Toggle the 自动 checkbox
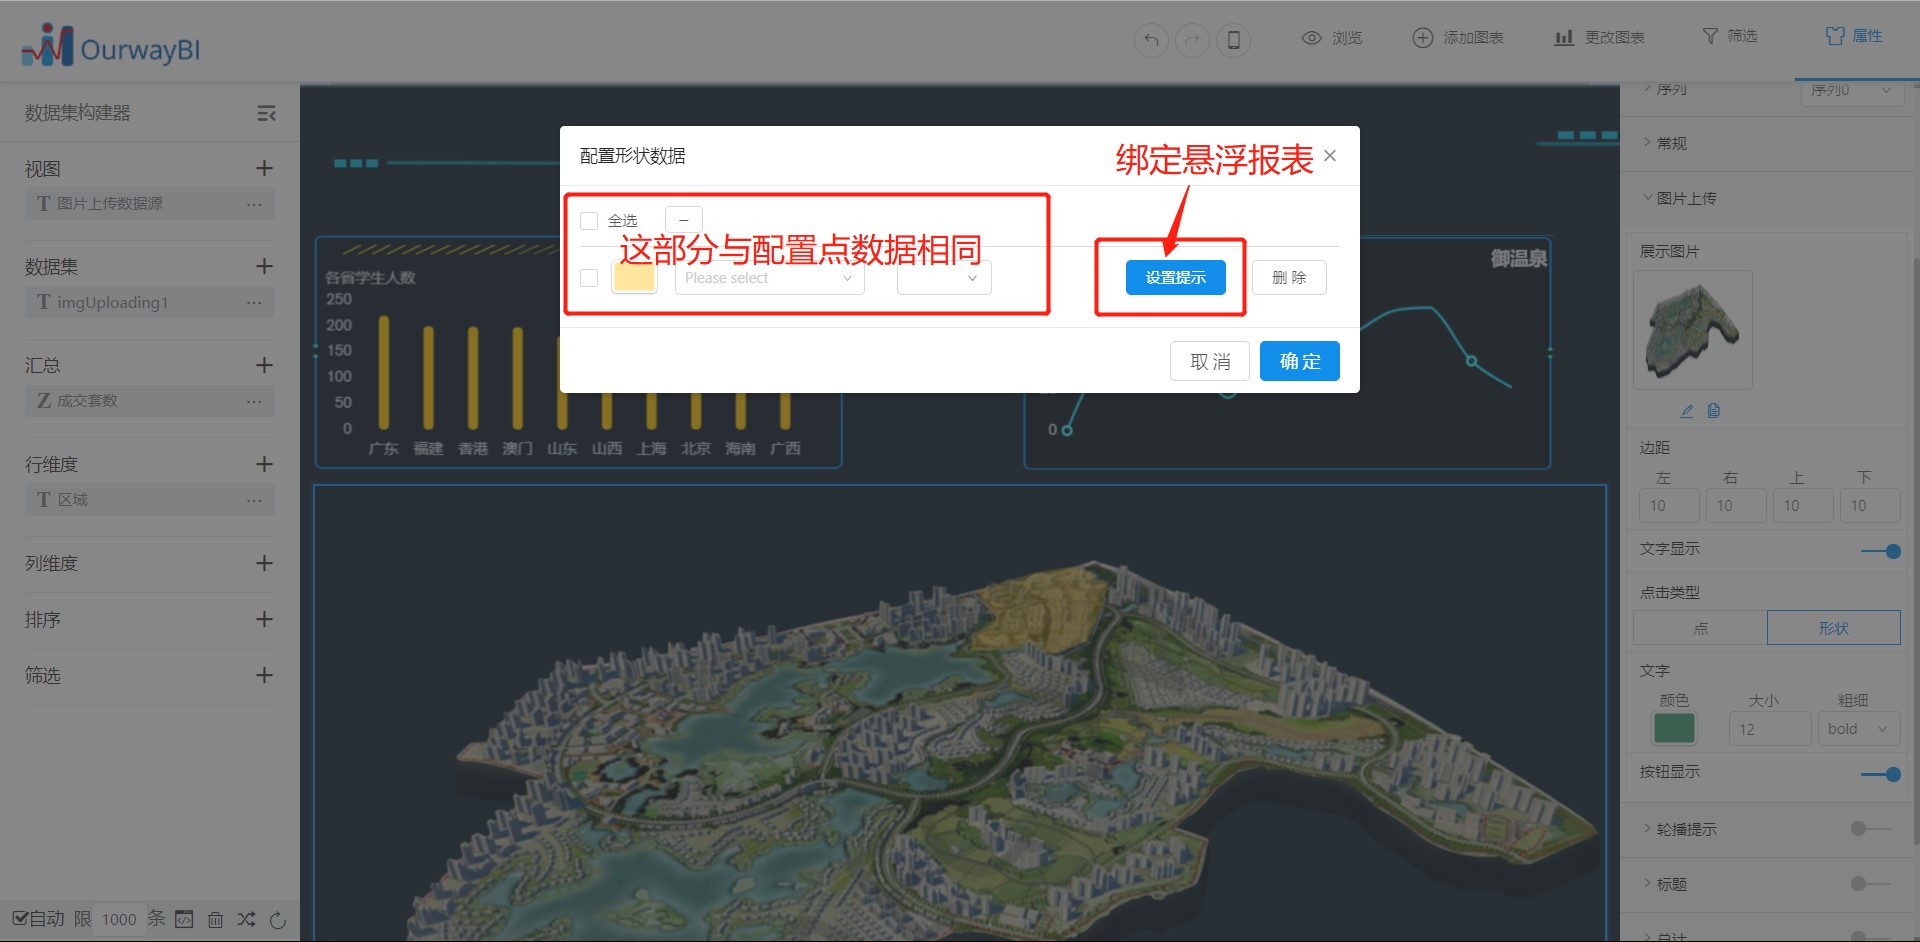The height and width of the screenshot is (942, 1920). [x=20, y=918]
